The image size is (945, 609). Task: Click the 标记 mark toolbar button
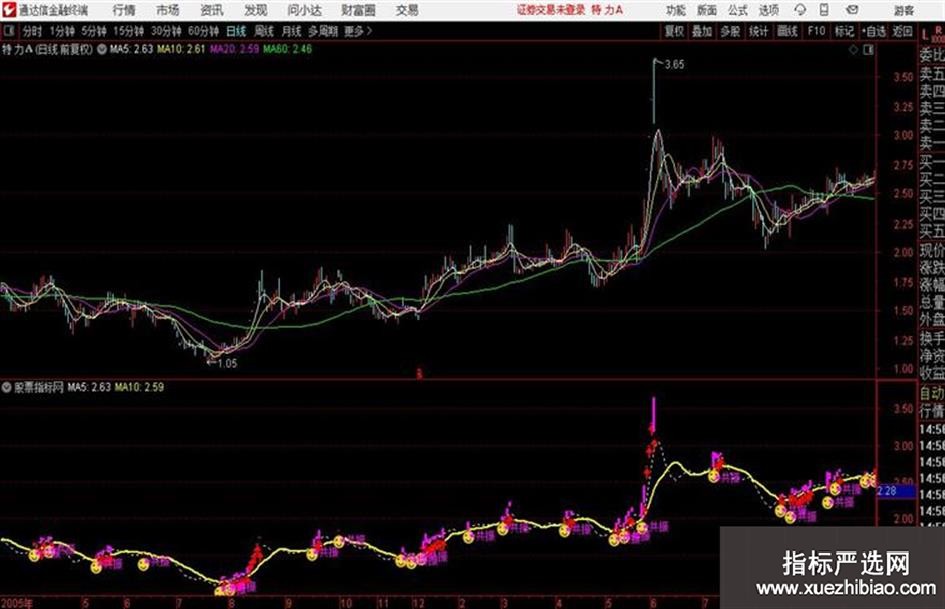(x=844, y=31)
